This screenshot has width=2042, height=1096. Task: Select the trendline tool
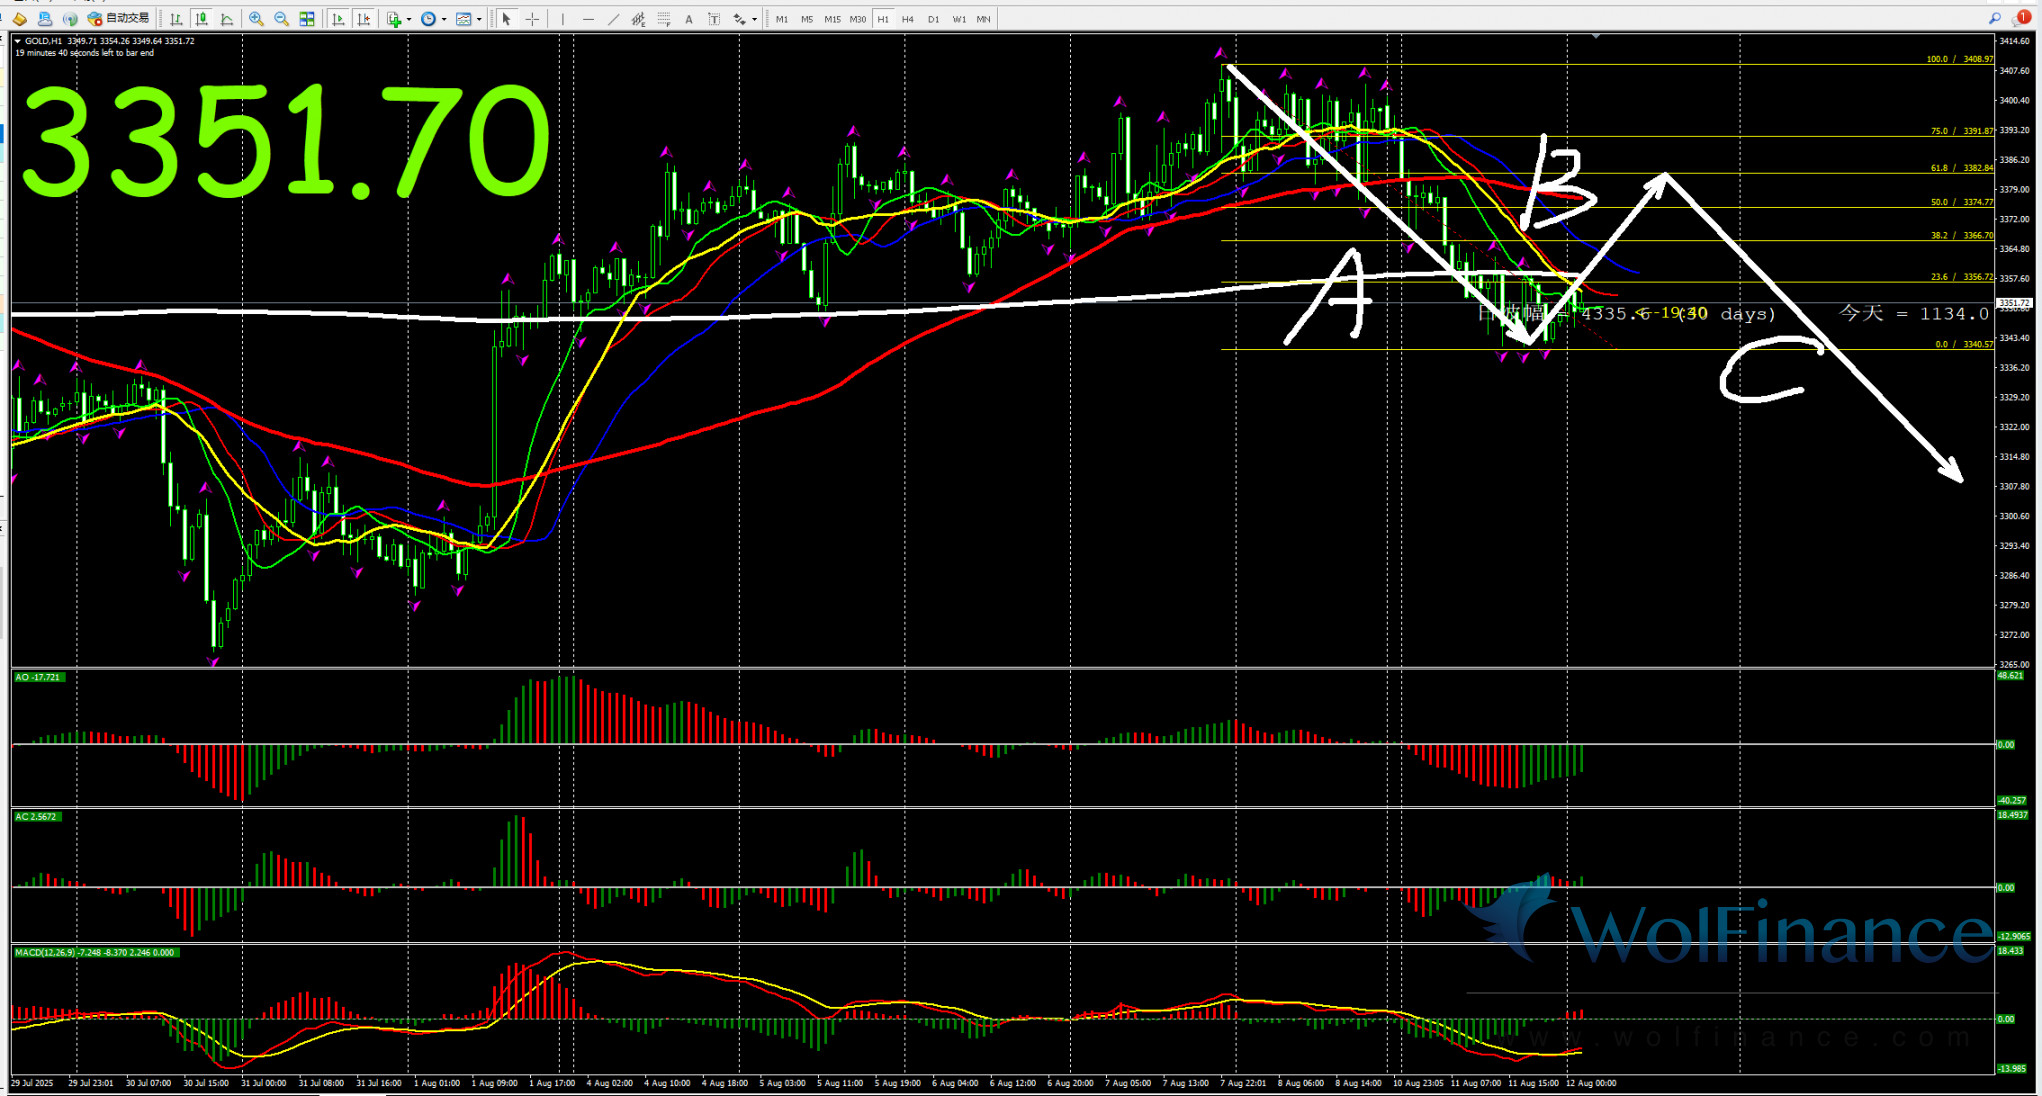point(613,18)
